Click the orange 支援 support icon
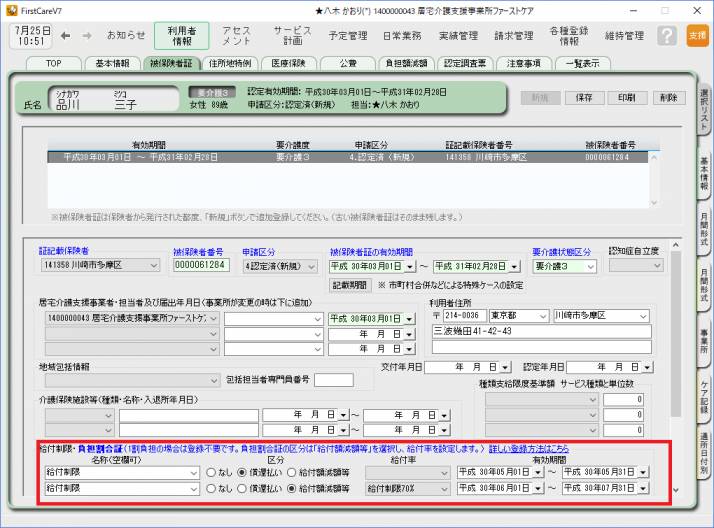This screenshot has width=714, height=528. click(697, 36)
